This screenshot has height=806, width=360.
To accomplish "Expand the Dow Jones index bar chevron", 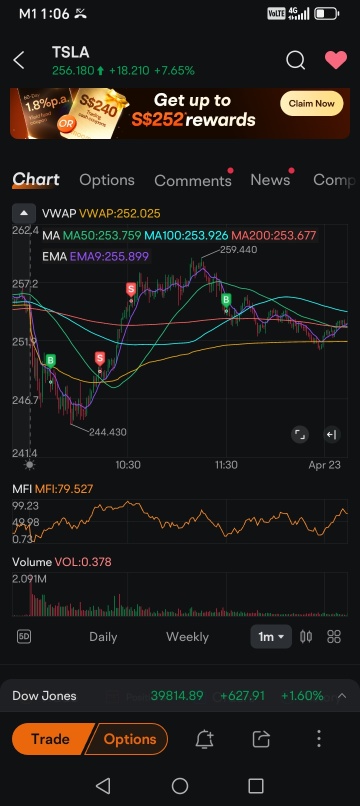I will [342, 696].
